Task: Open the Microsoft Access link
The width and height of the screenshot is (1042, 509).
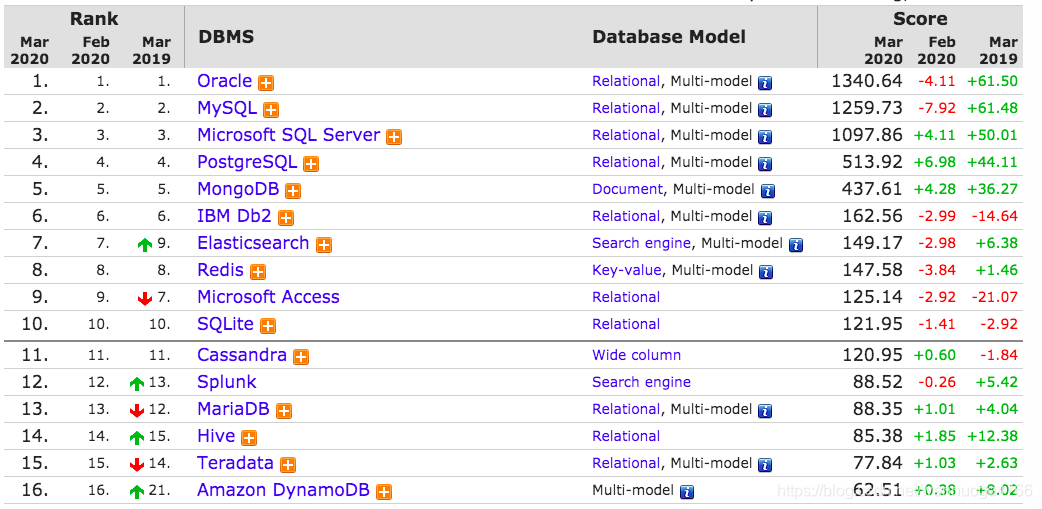Action: (x=268, y=297)
